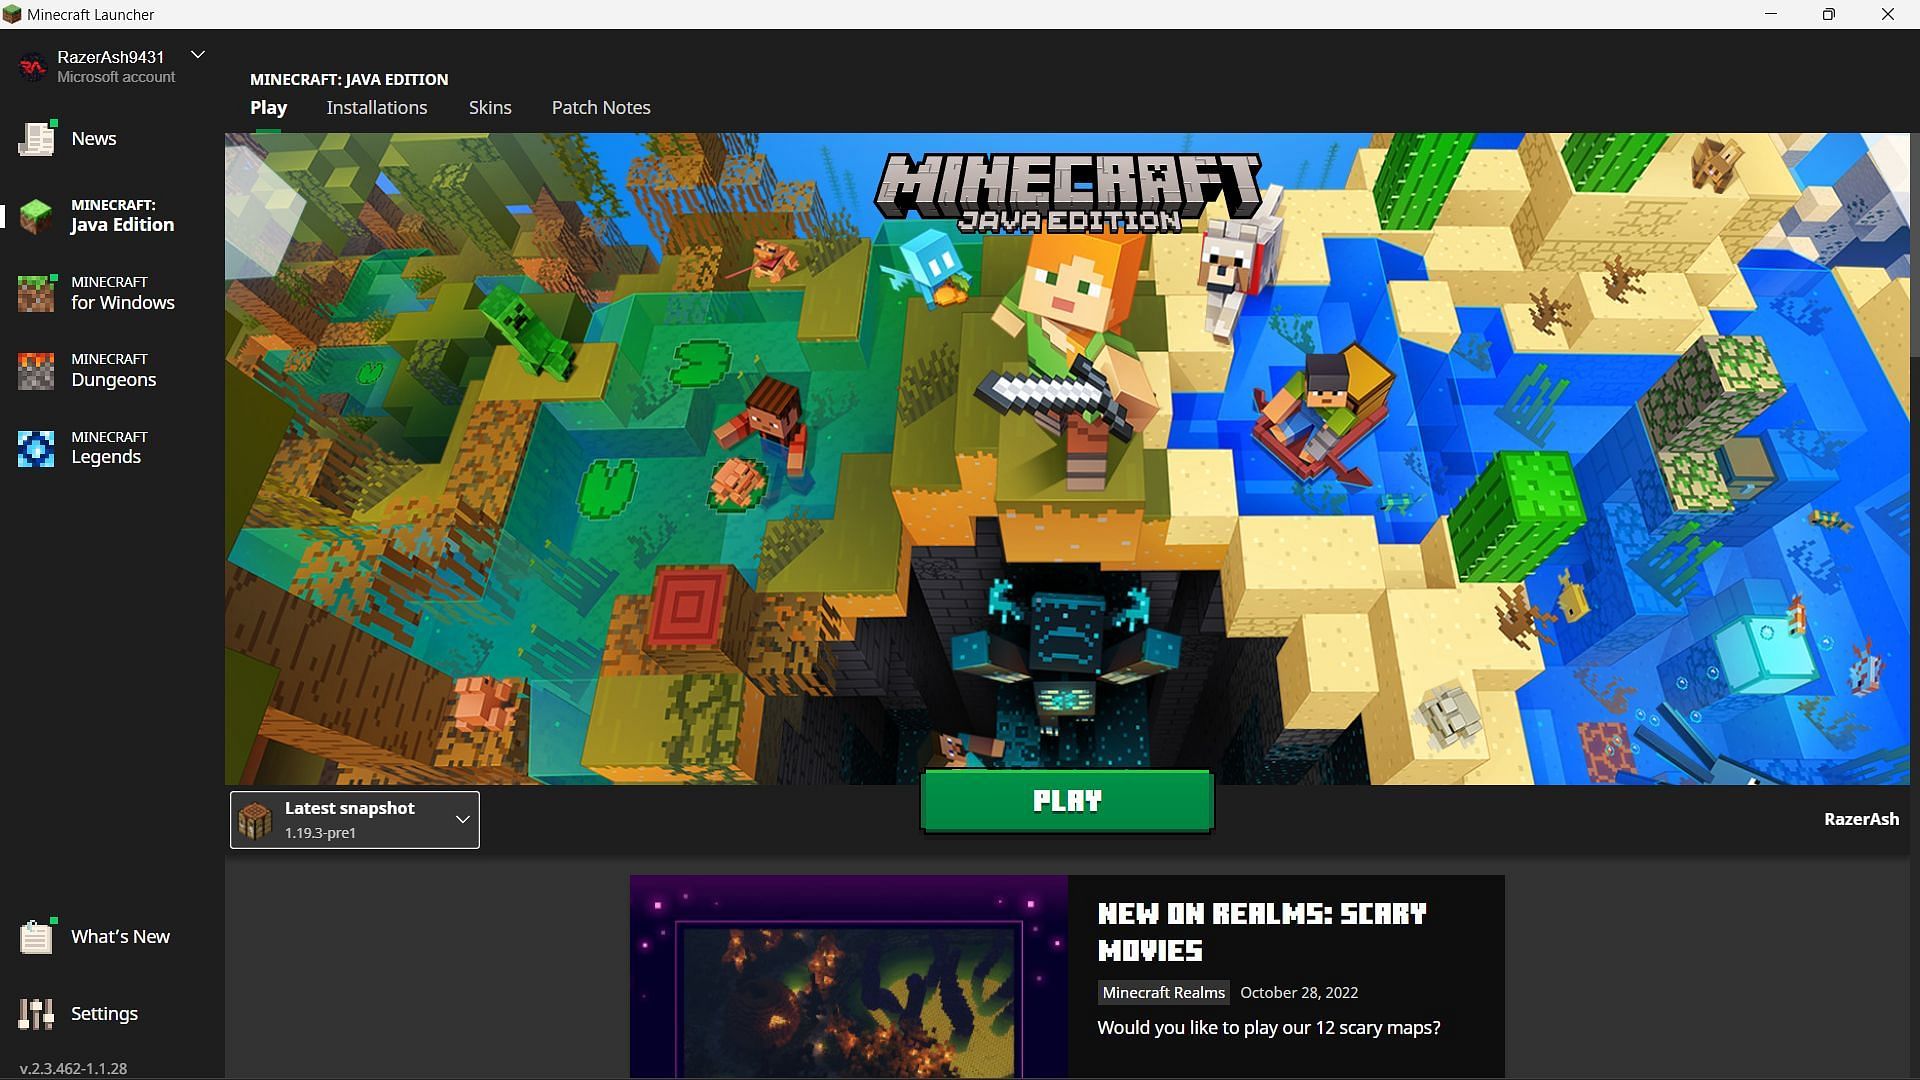Select Minecraft Legends sidebar icon
Image resolution: width=1920 pixels, height=1080 pixels.
pos(34,447)
